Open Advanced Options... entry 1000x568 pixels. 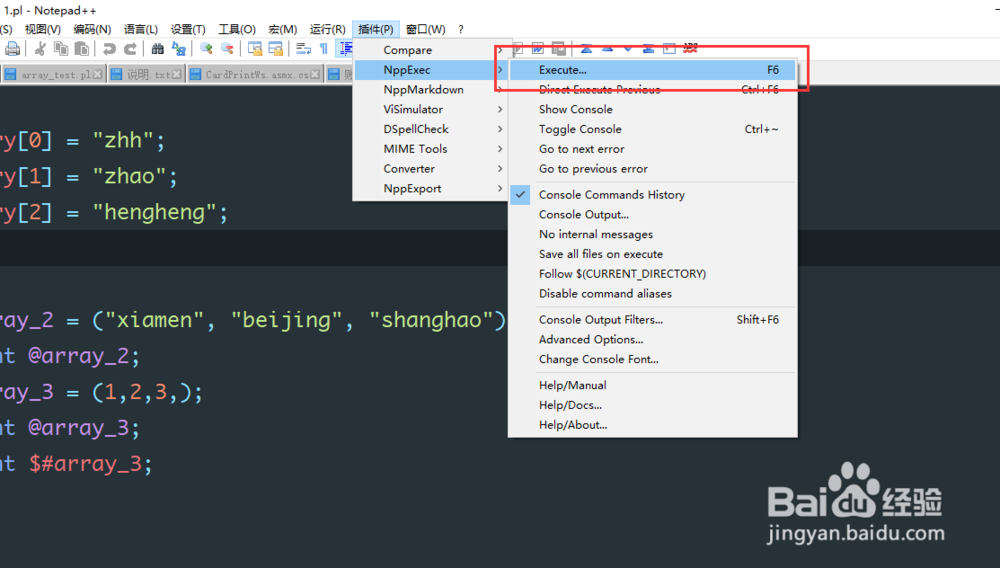[652, 340]
